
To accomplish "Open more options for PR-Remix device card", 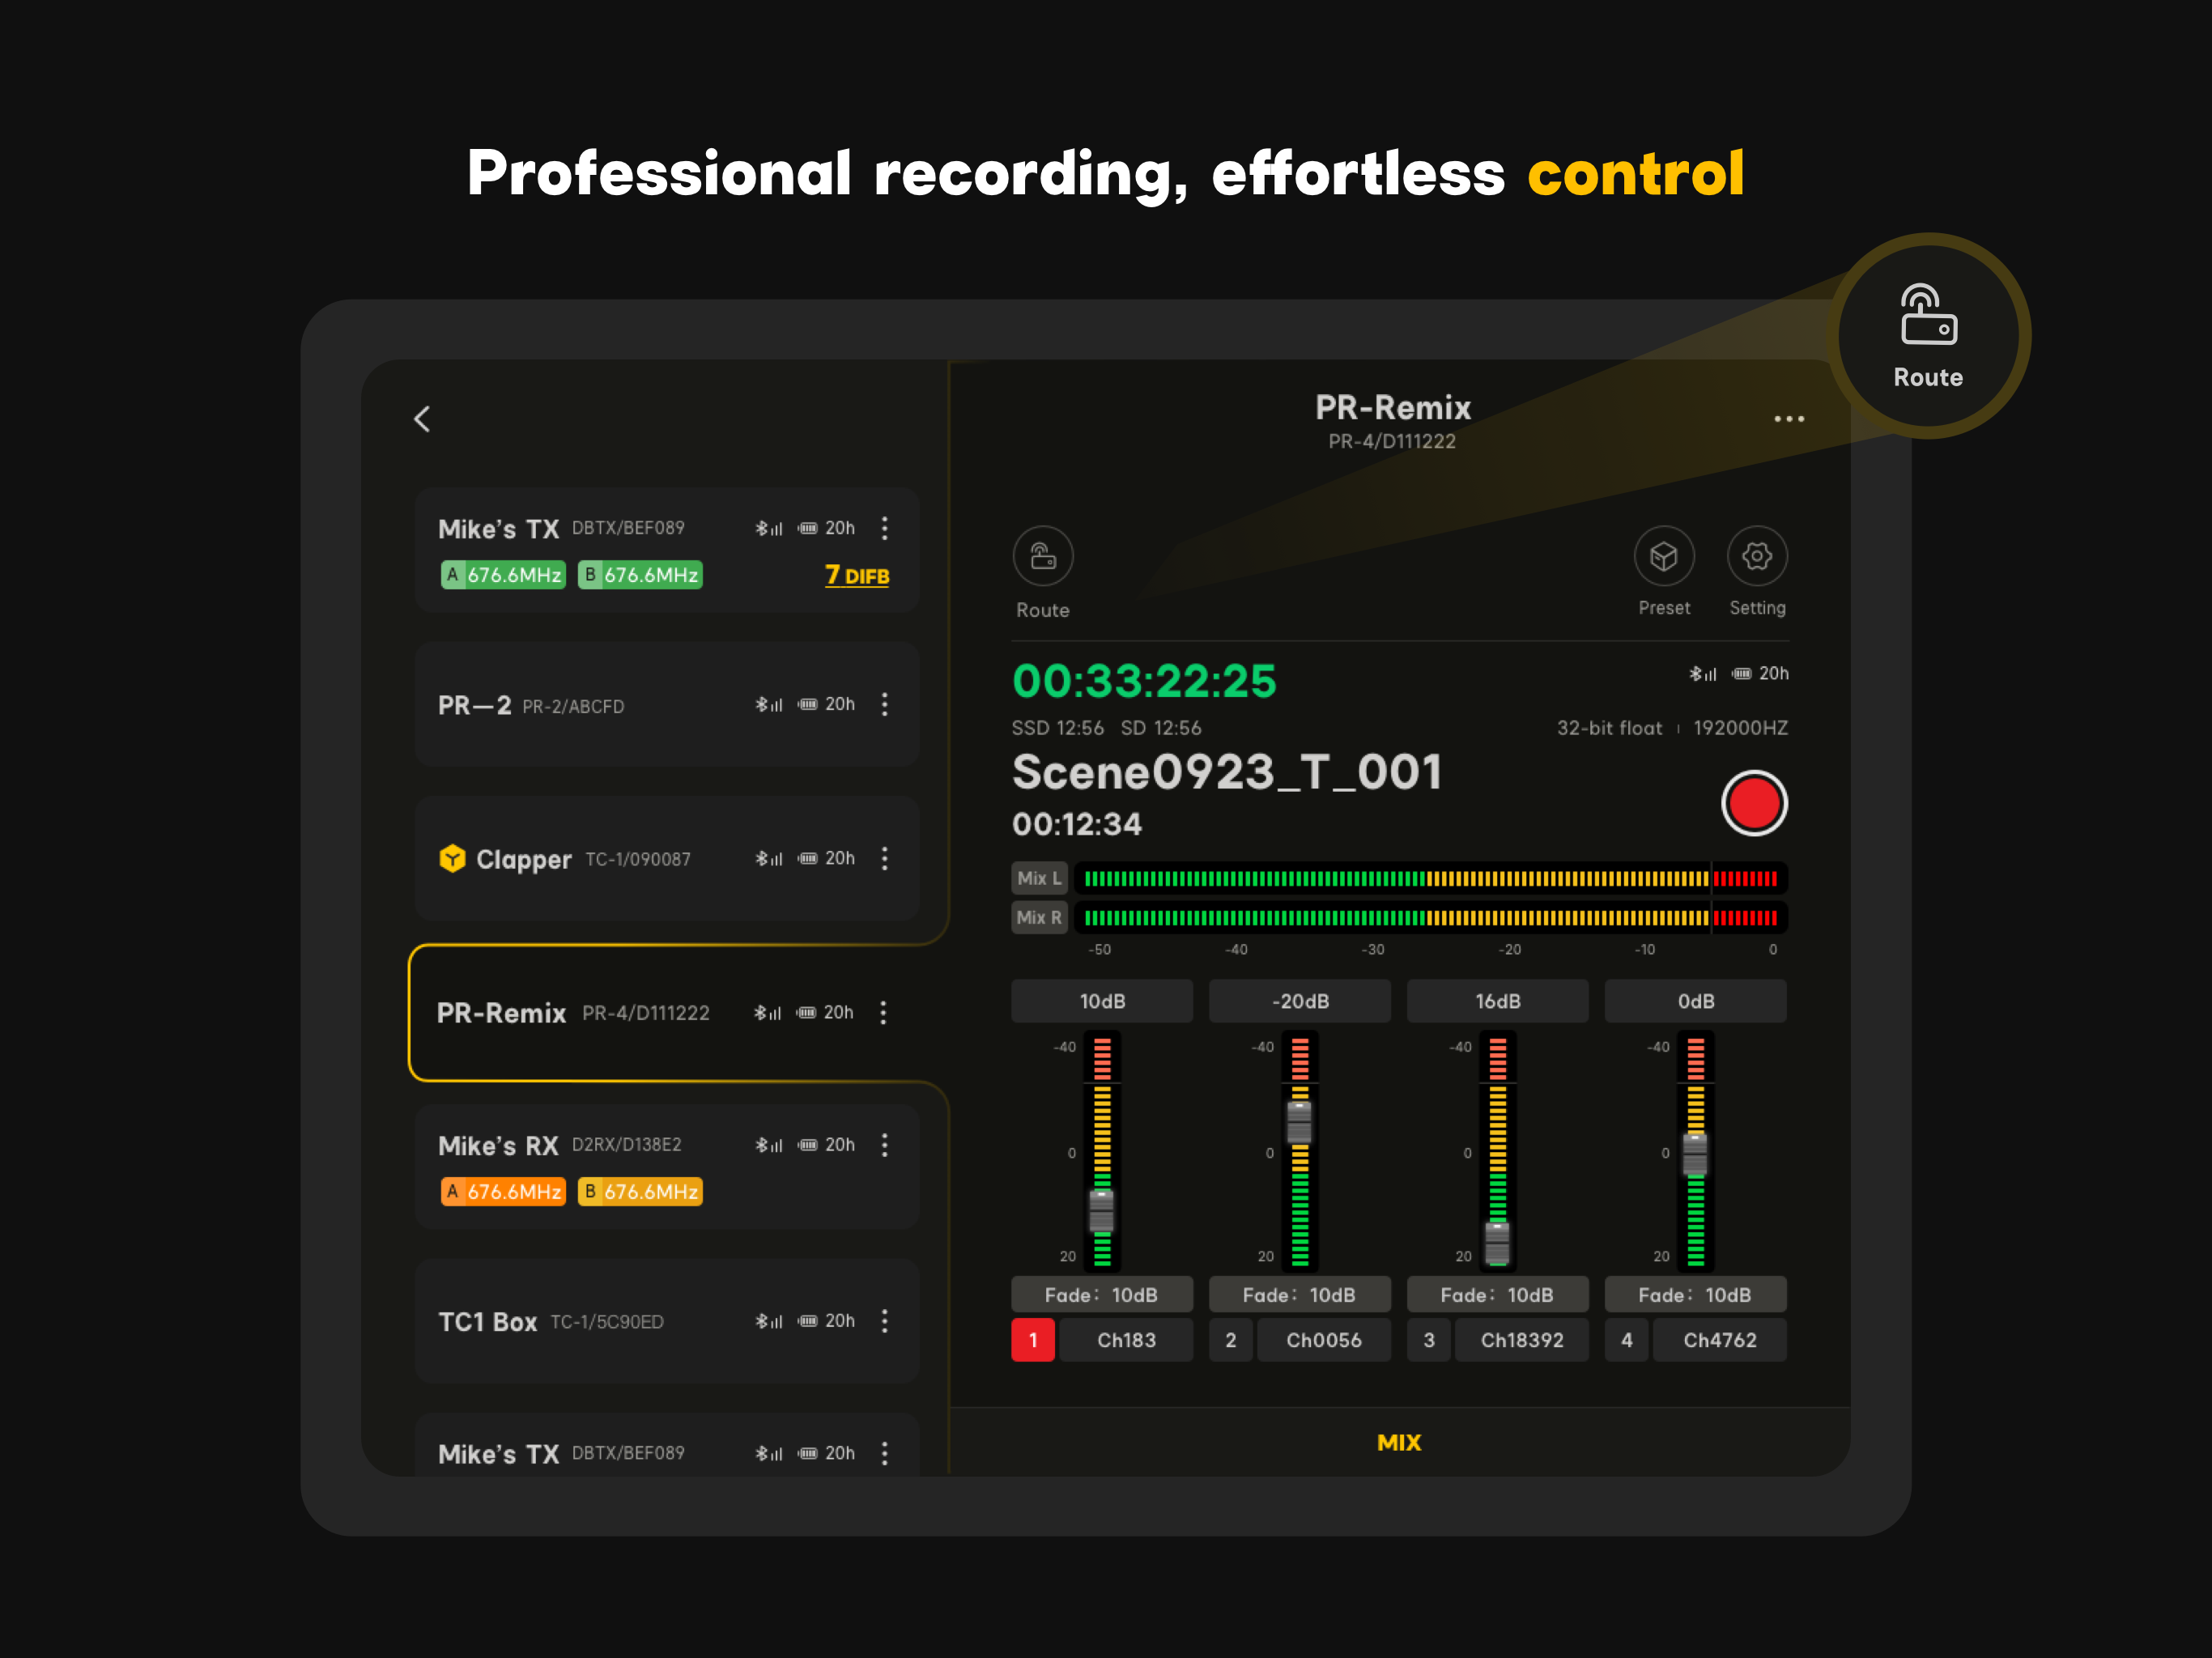I will tap(883, 1012).
